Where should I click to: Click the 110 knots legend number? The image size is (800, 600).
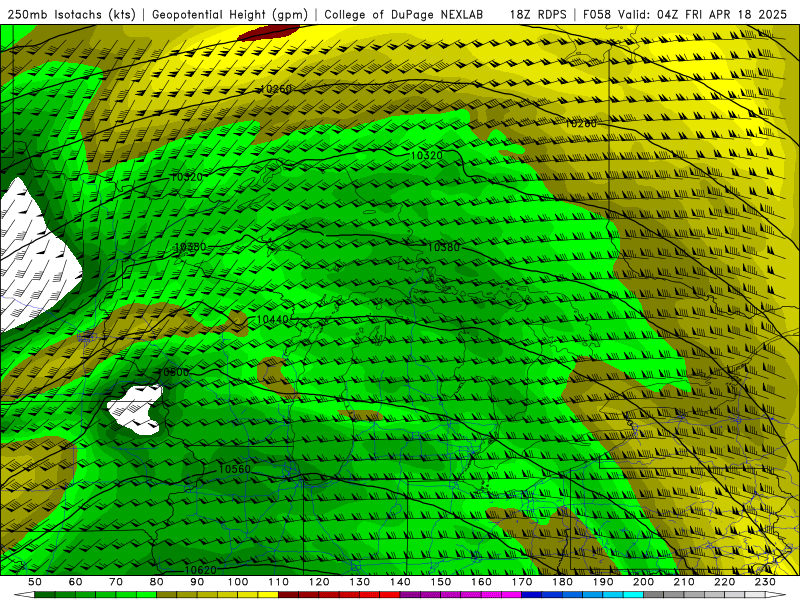point(279,582)
